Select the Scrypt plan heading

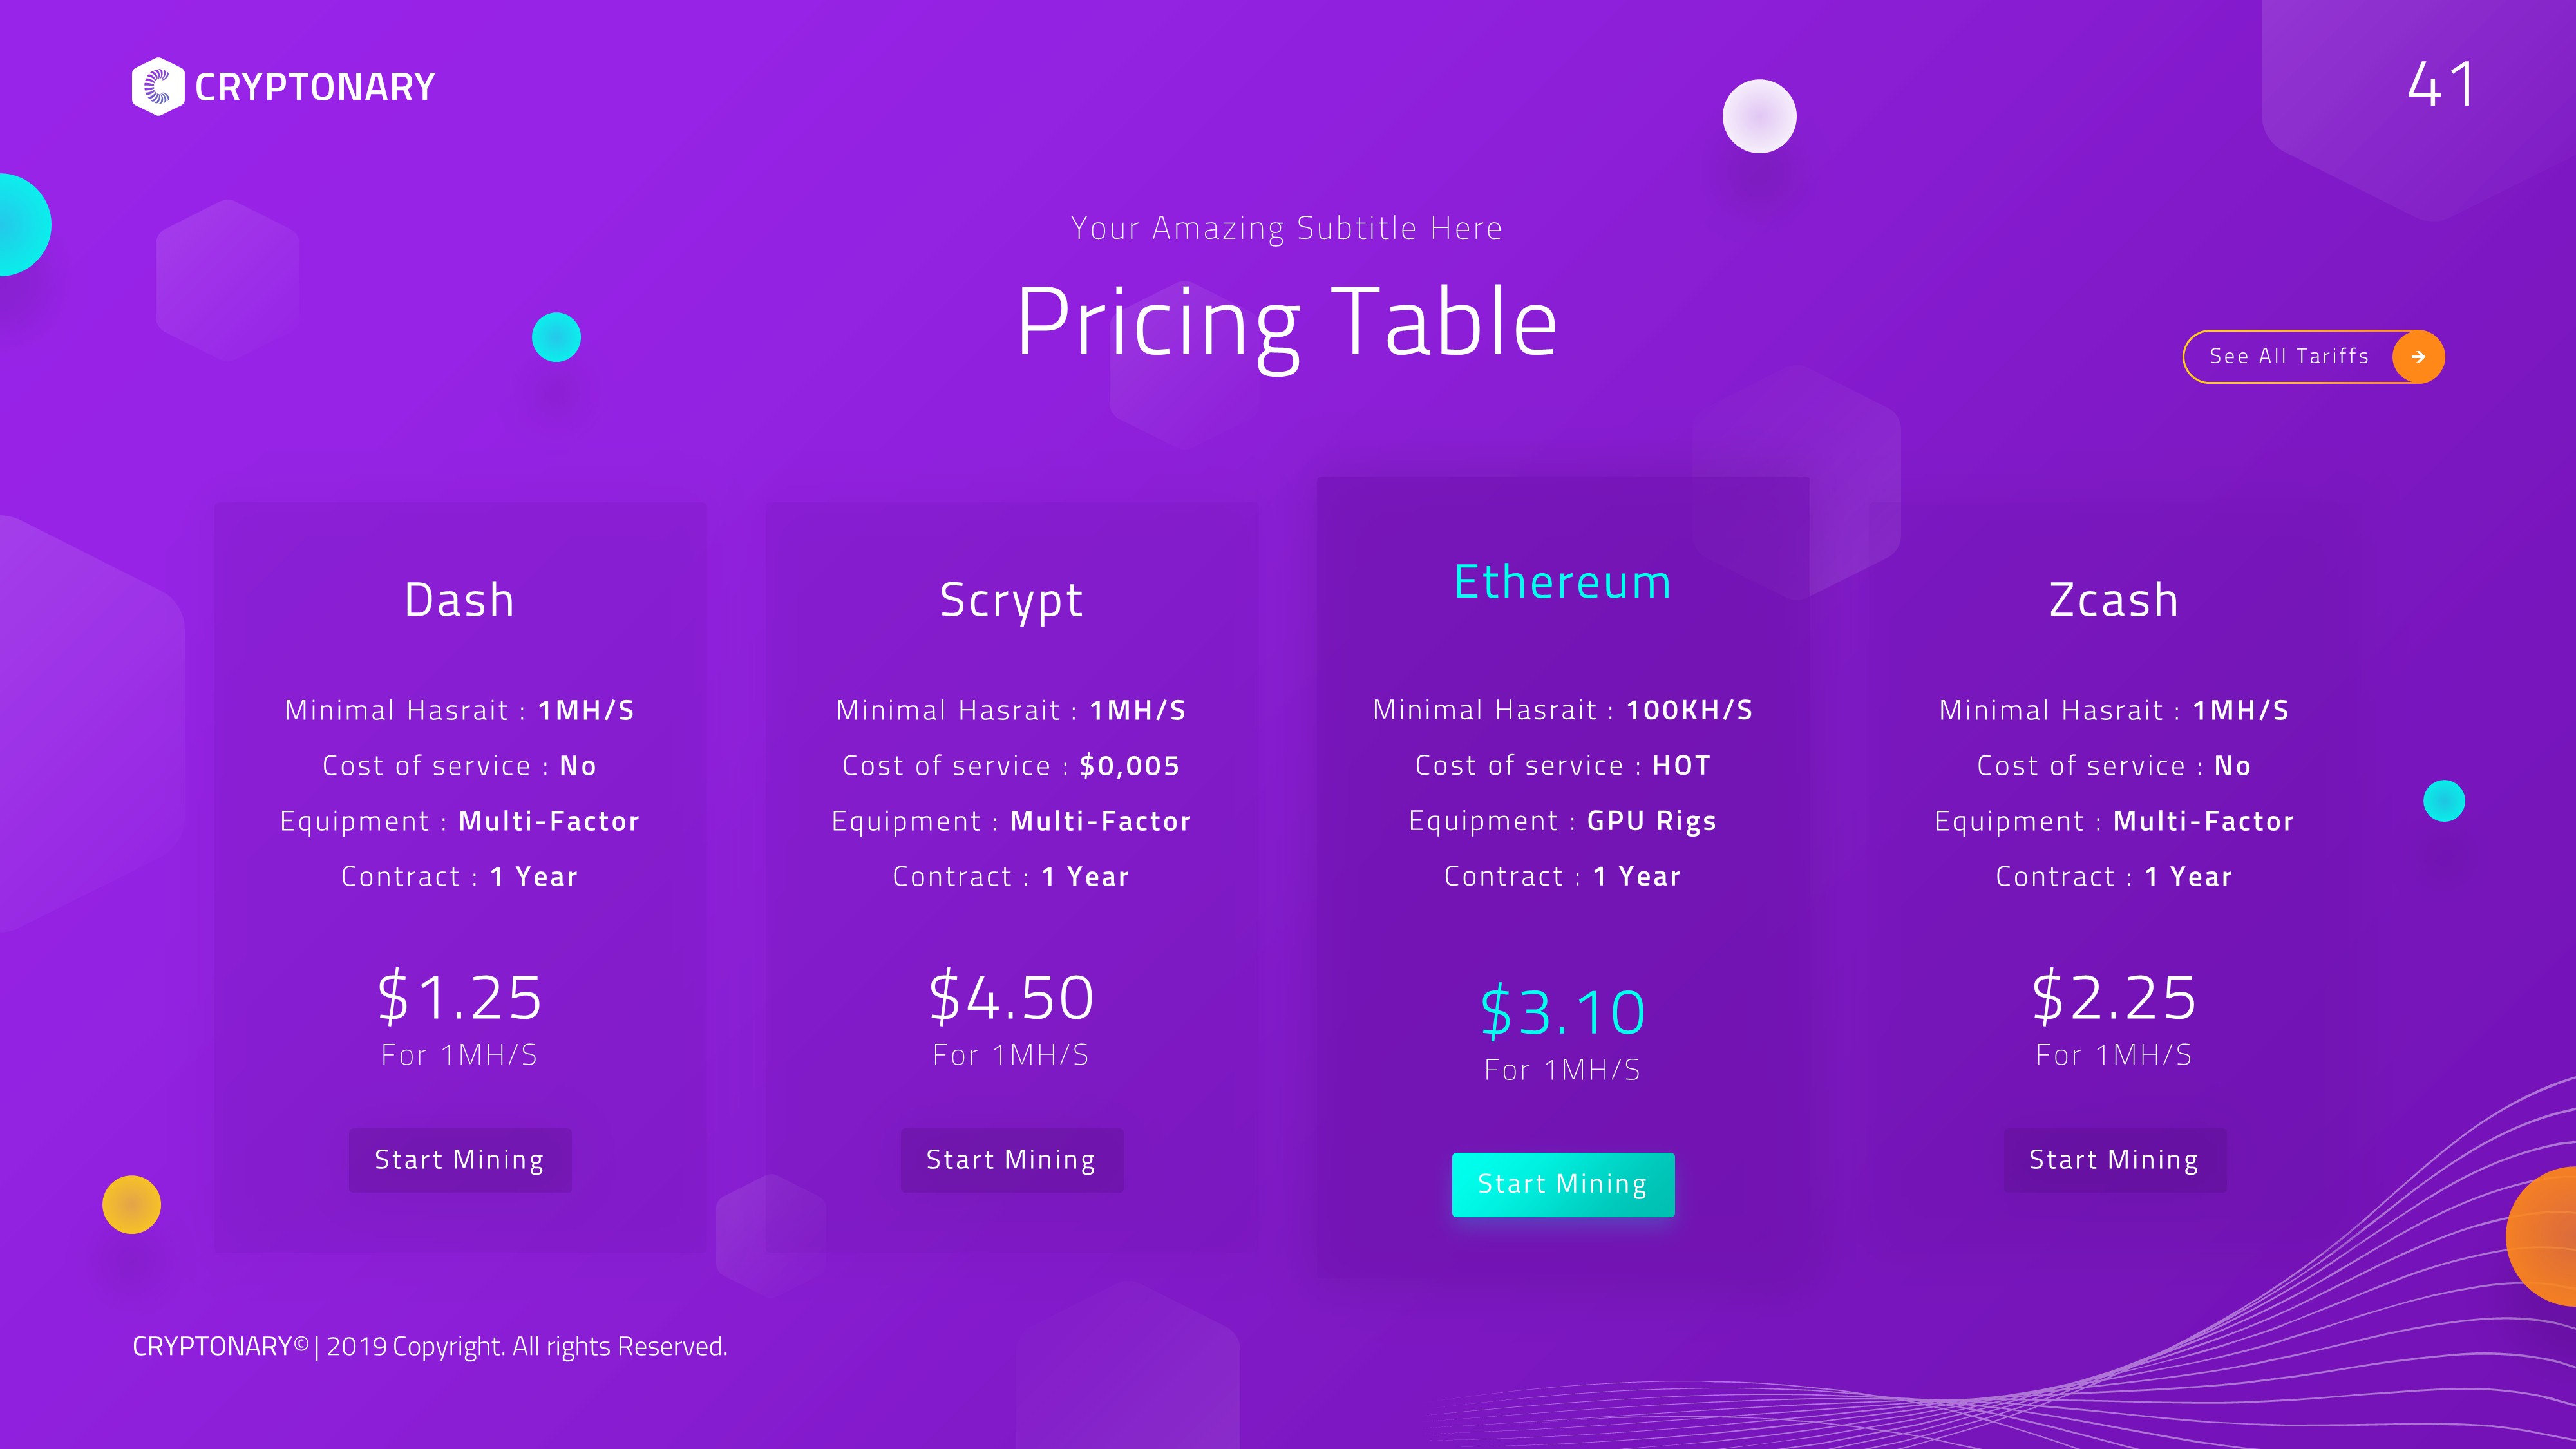(1011, 600)
